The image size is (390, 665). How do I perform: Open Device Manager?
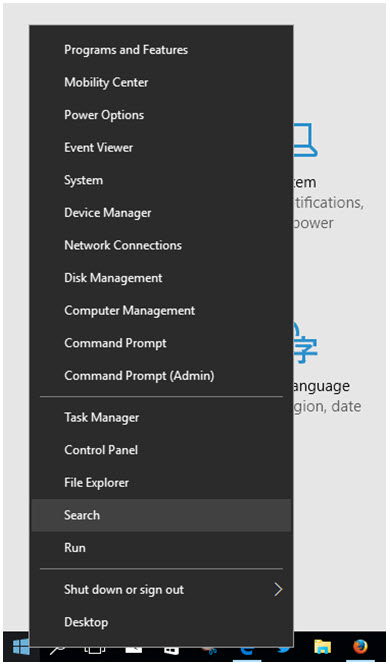pyautogui.click(x=161, y=212)
